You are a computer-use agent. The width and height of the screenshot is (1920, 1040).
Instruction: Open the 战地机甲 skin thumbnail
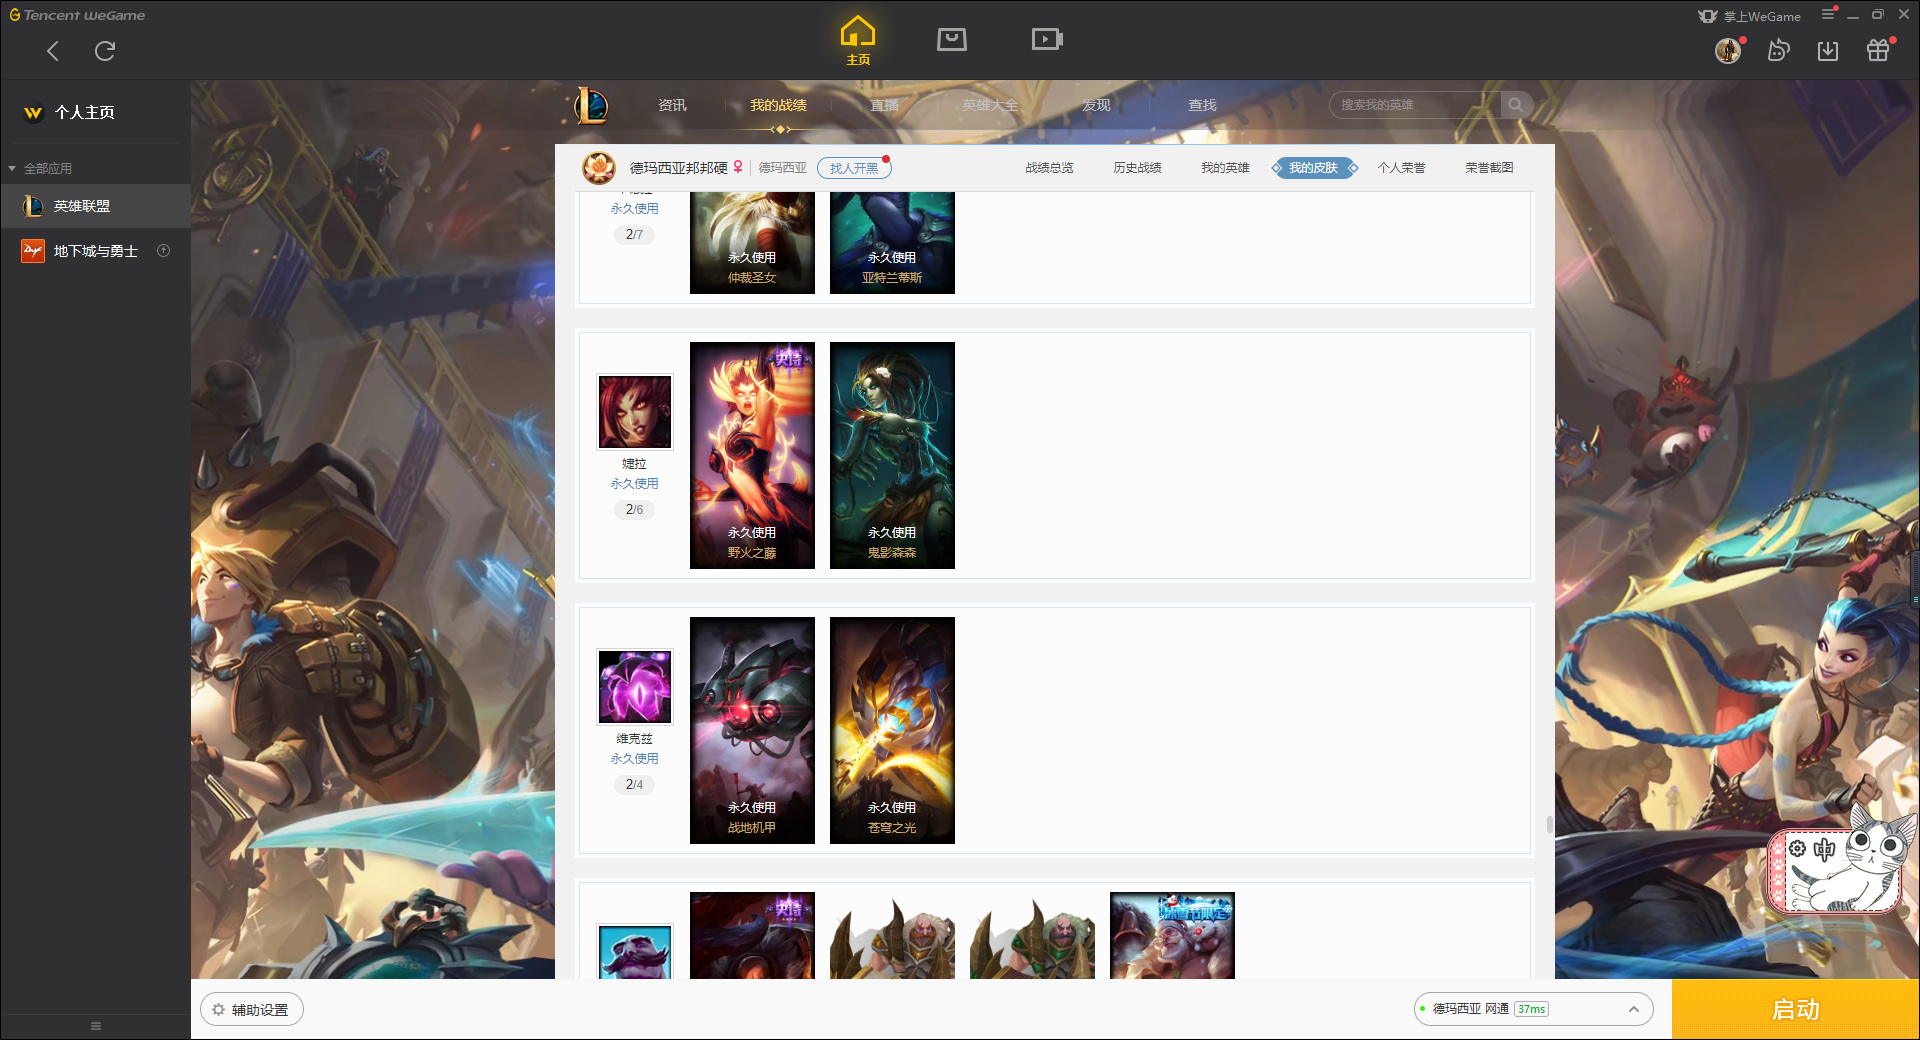[x=752, y=730]
